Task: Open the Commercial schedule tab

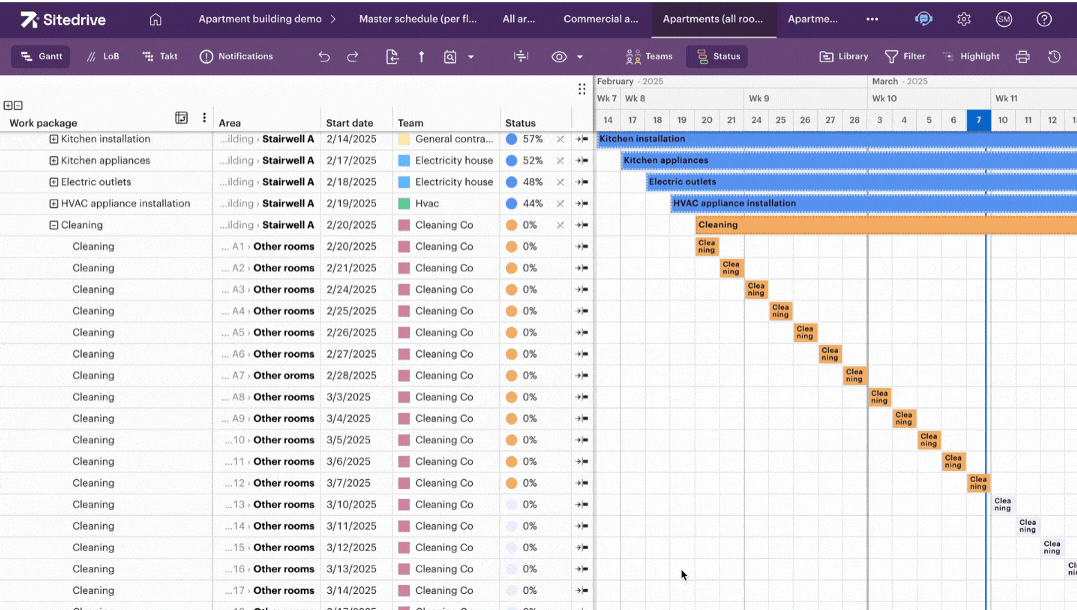Action: pyautogui.click(x=600, y=18)
